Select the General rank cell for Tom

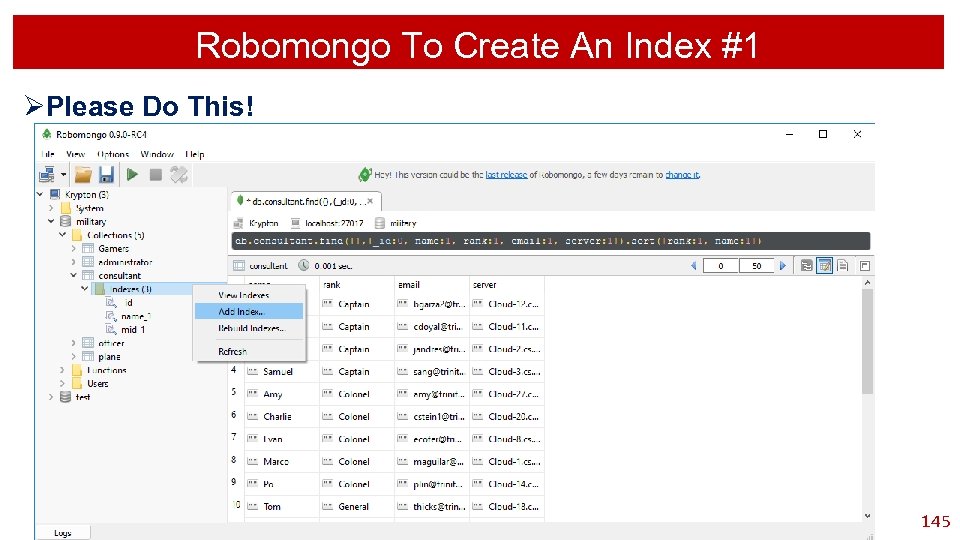click(357, 506)
